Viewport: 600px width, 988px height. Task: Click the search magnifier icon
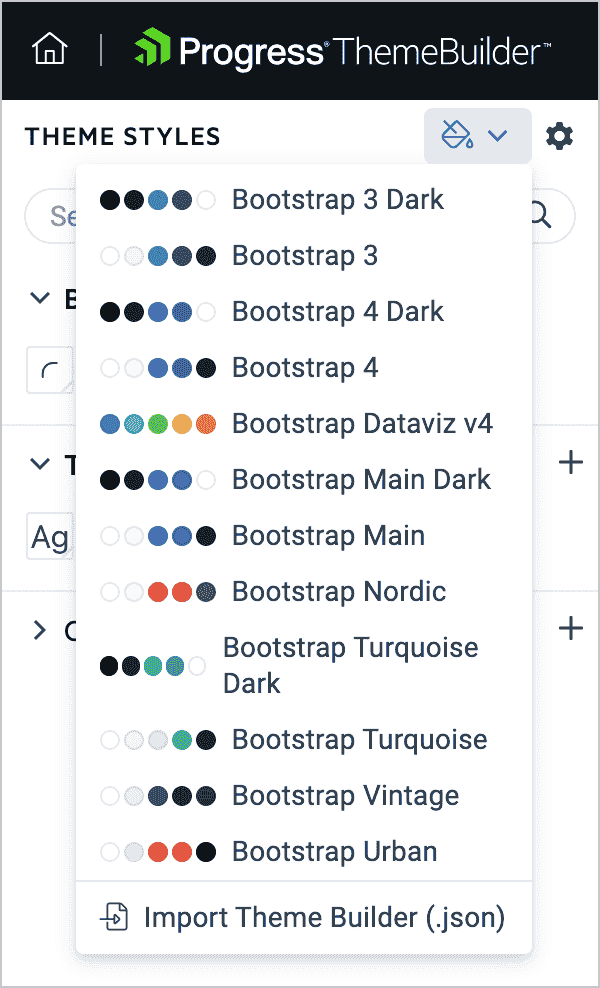coord(541,216)
